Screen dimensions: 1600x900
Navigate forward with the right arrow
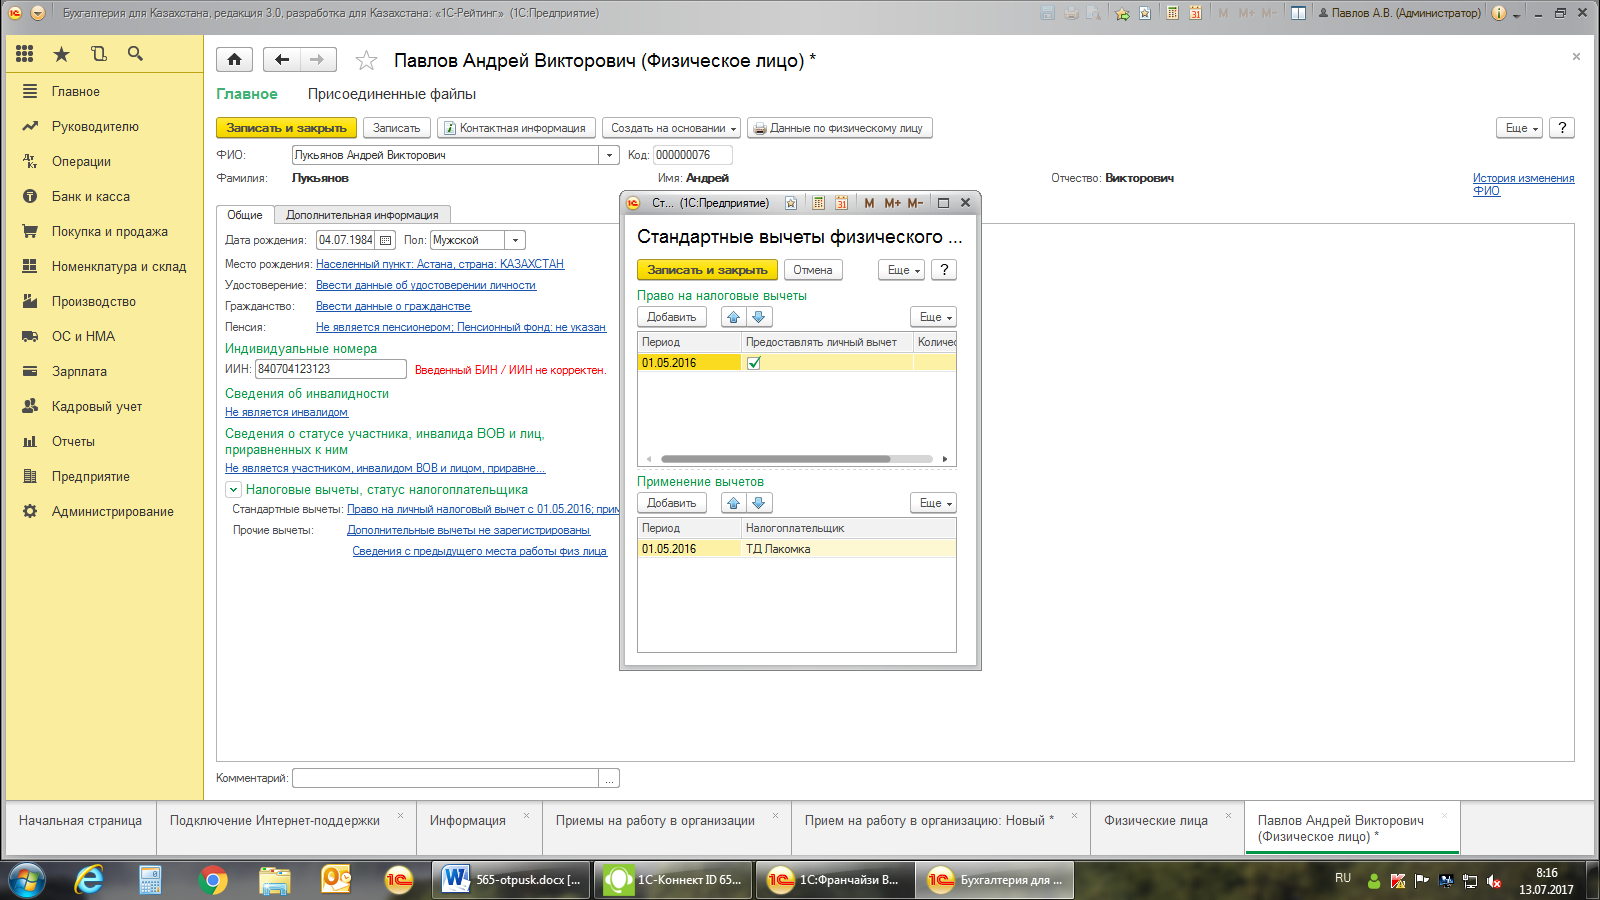(x=317, y=60)
